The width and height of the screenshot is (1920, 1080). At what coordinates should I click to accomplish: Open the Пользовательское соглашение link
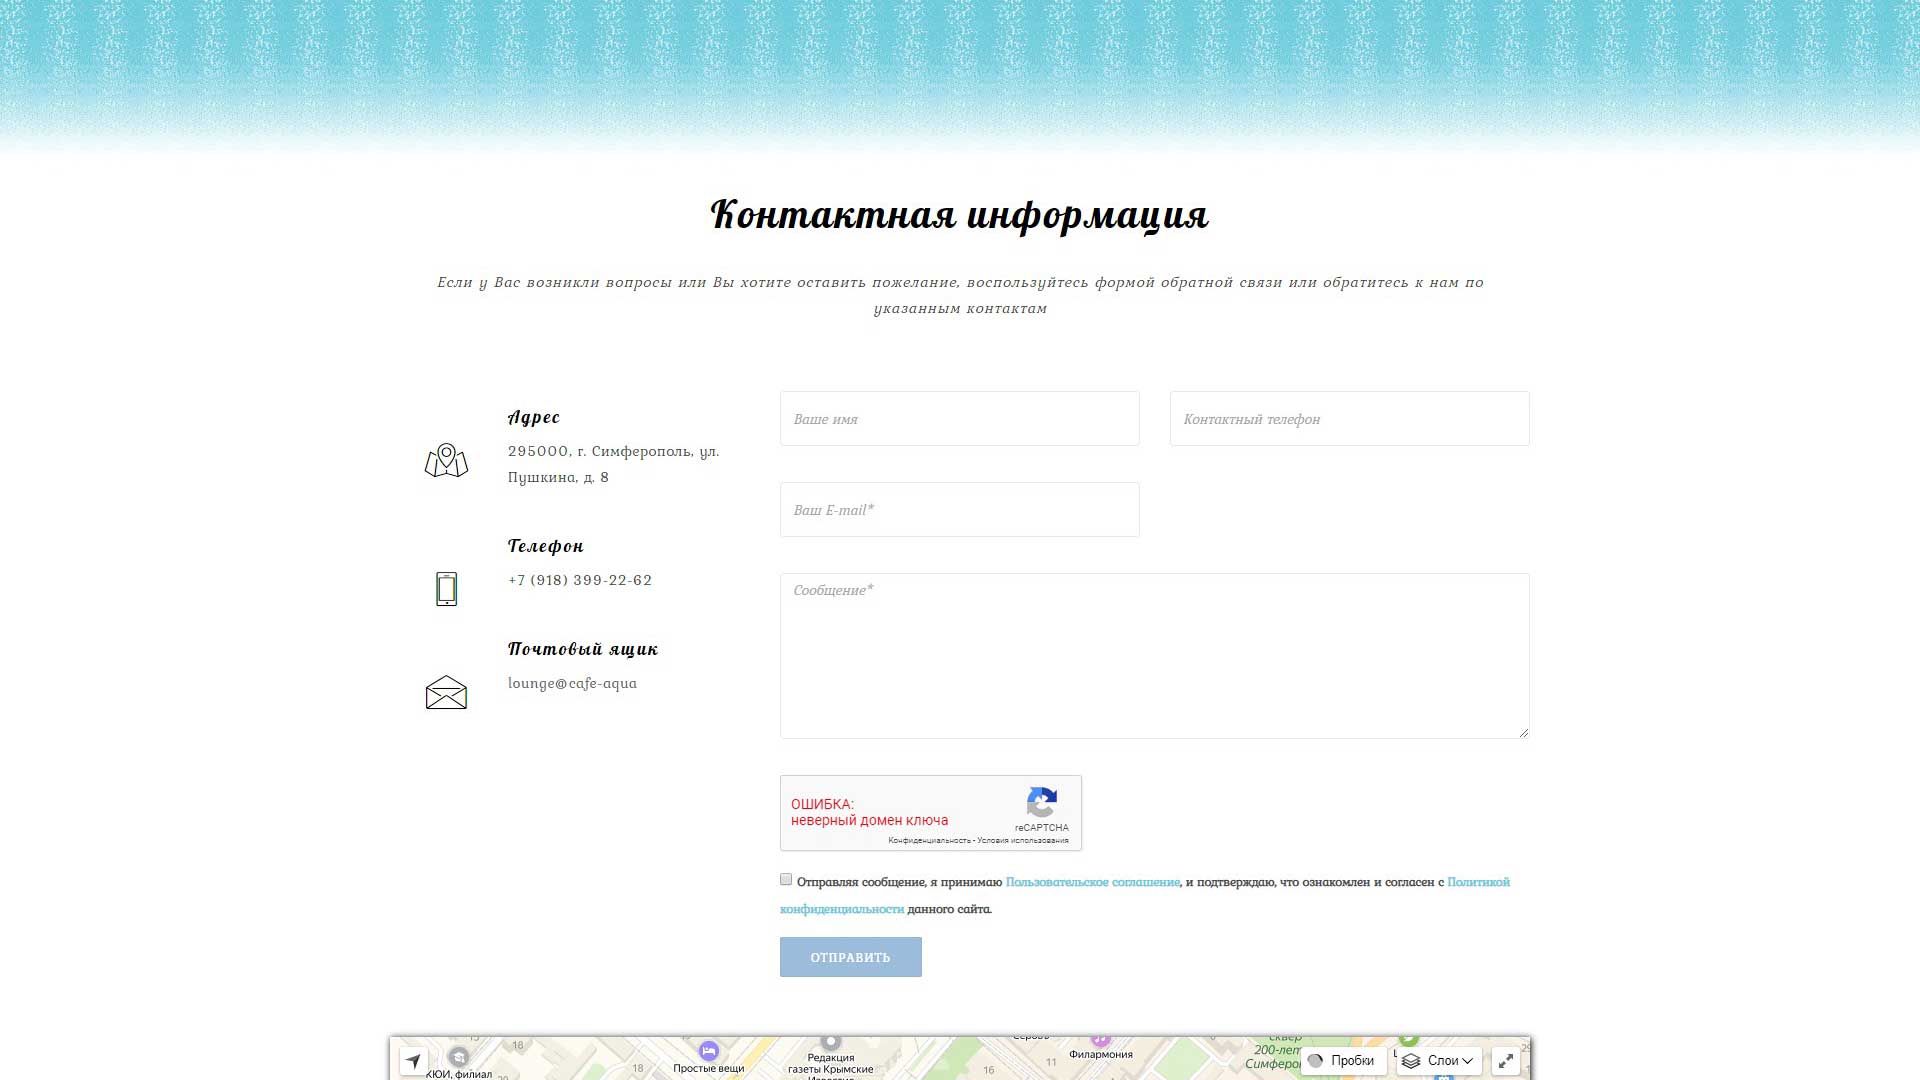point(1092,882)
